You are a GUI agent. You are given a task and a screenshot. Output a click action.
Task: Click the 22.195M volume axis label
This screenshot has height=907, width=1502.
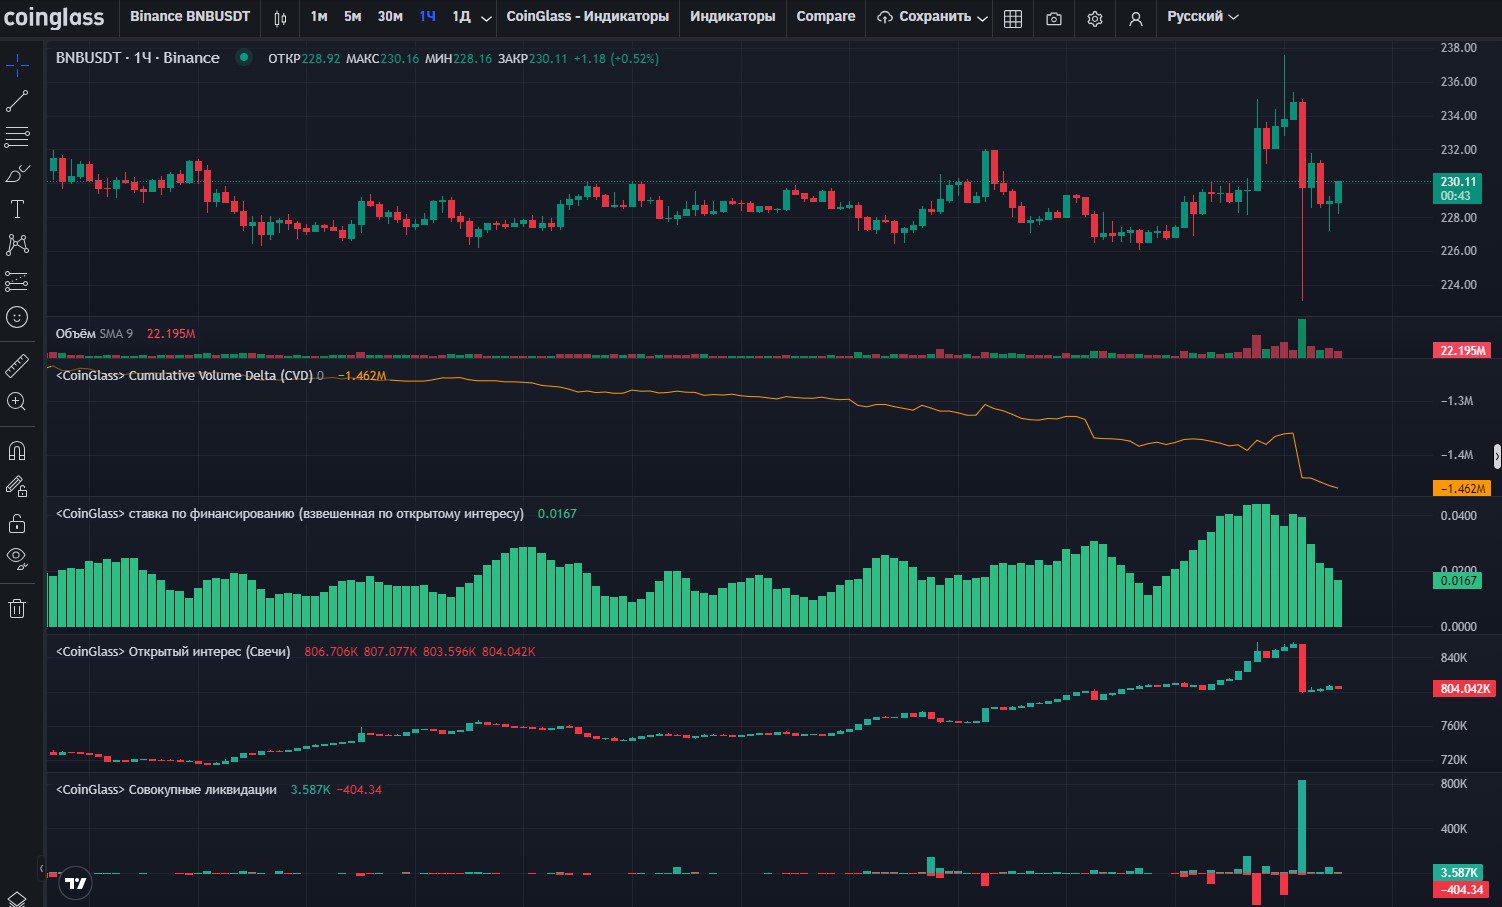click(x=1463, y=350)
